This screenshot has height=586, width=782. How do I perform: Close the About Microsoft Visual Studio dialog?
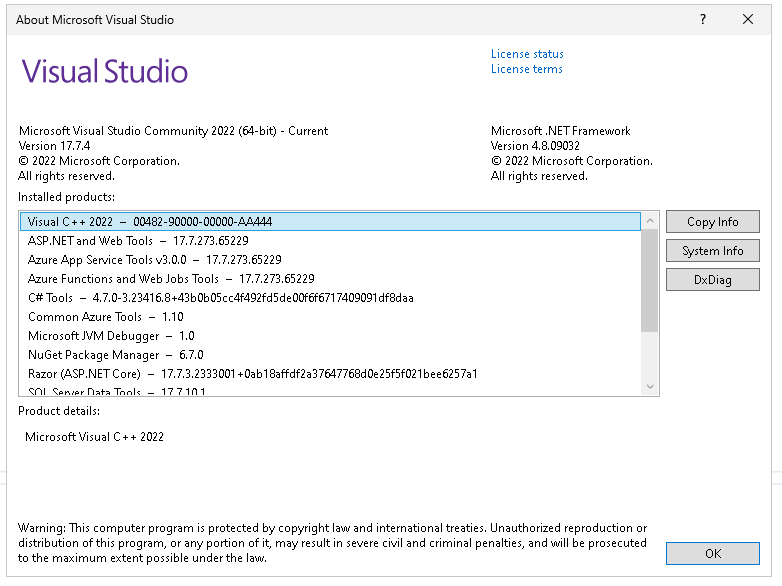748,19
